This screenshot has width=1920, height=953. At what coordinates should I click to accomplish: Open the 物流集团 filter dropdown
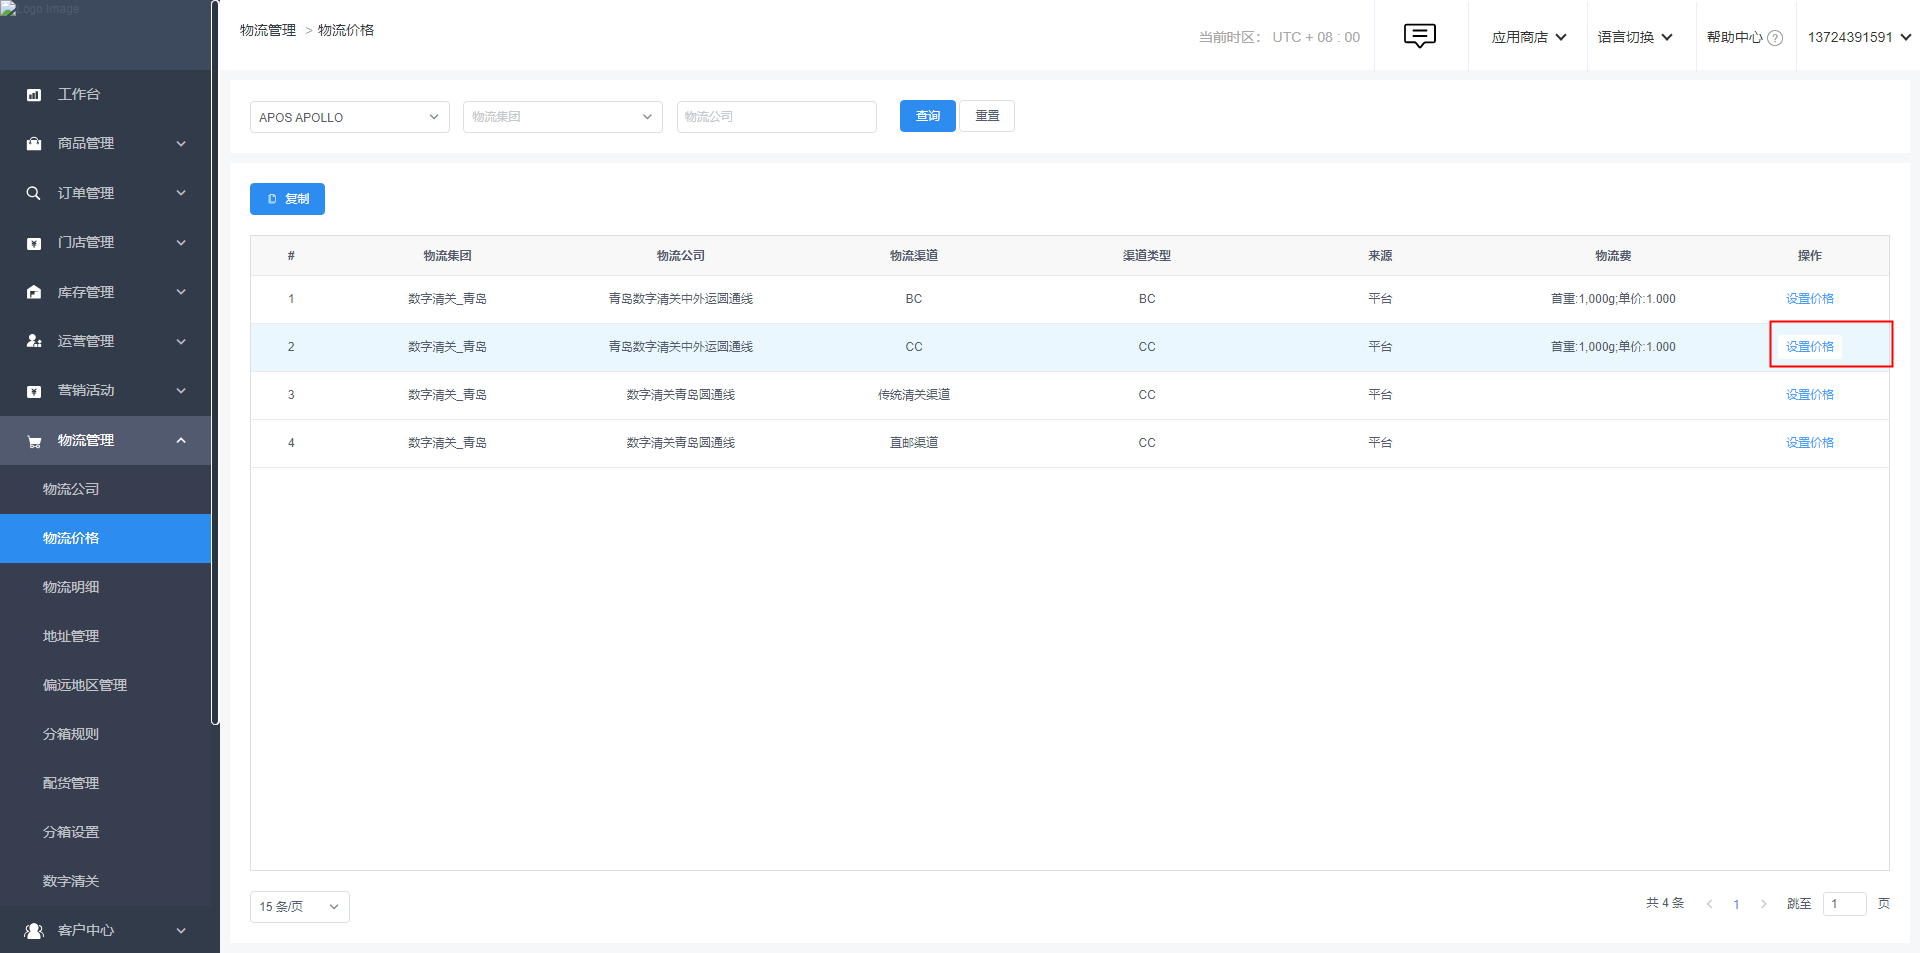(562, 117)
